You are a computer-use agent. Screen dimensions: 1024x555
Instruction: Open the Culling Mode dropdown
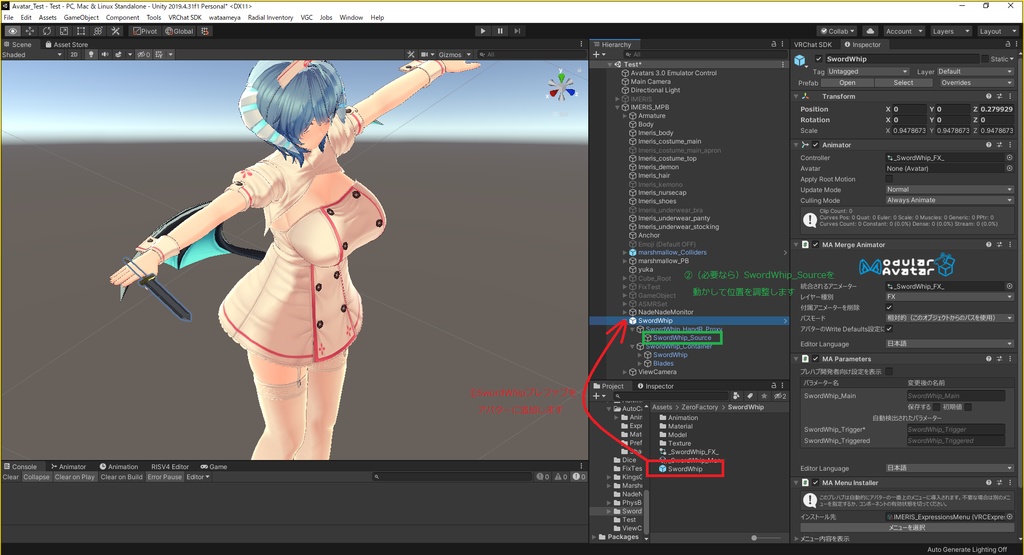[x=949, y=200]
